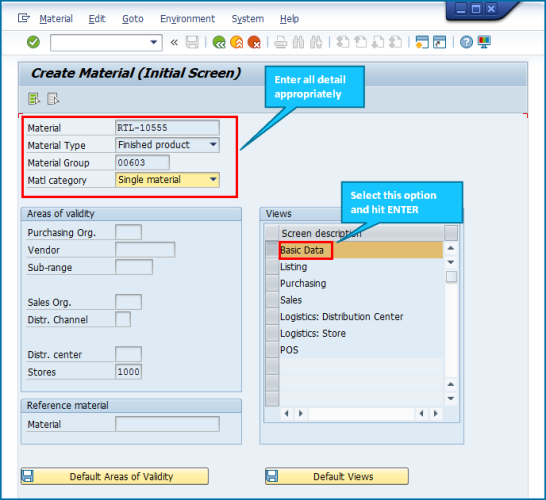This screenshot has height=500, width=546.
Task: Click the Screen description column header
Action: click(361, 233)
